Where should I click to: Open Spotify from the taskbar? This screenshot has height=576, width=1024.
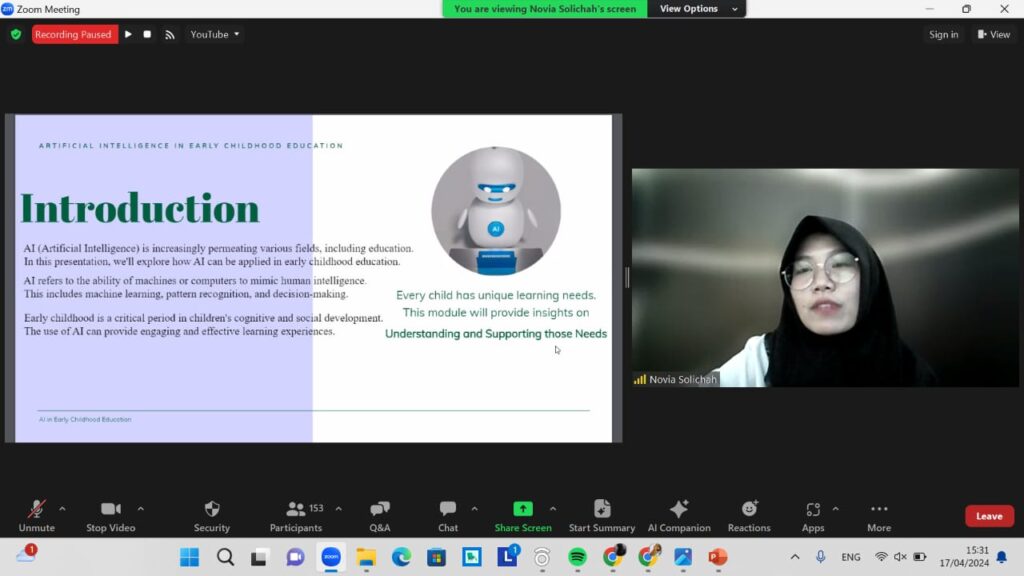pos(577,557)
